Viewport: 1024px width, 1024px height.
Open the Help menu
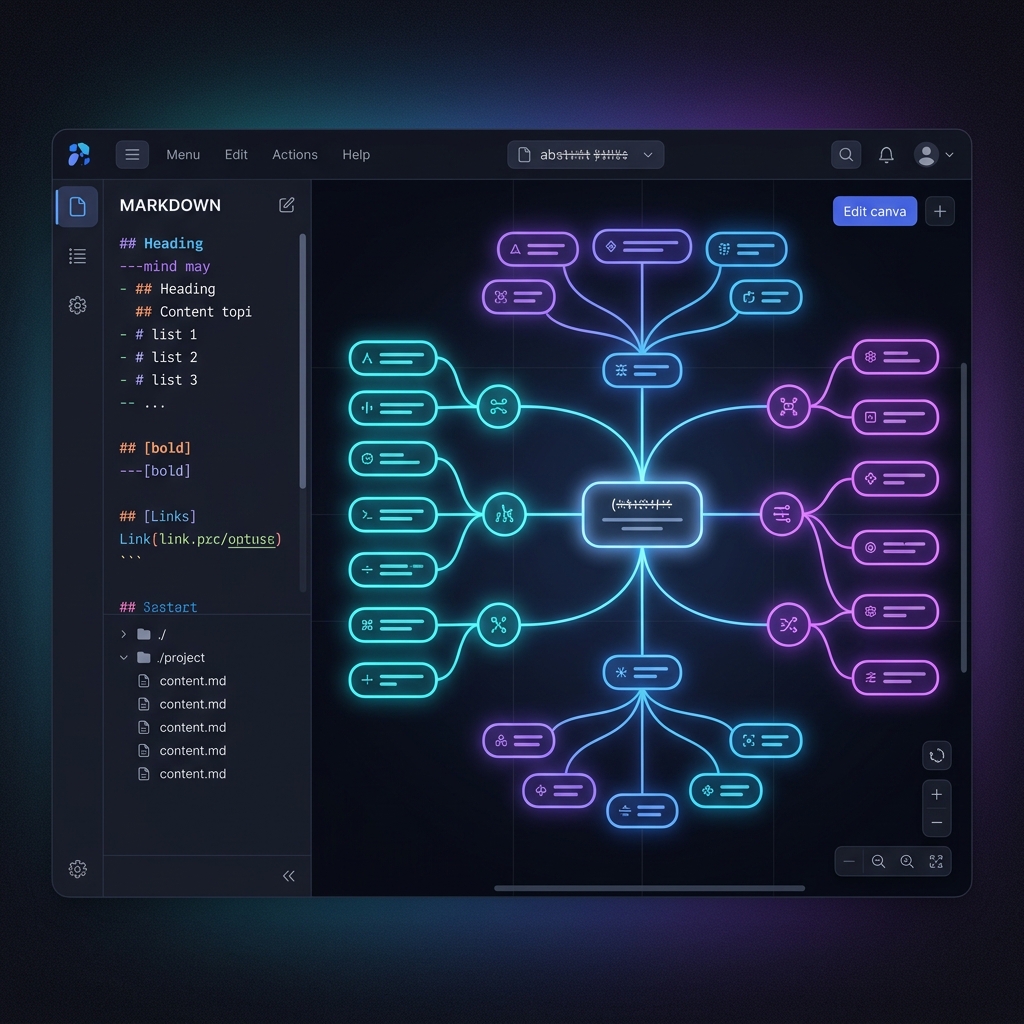click(x=356, y=155)
